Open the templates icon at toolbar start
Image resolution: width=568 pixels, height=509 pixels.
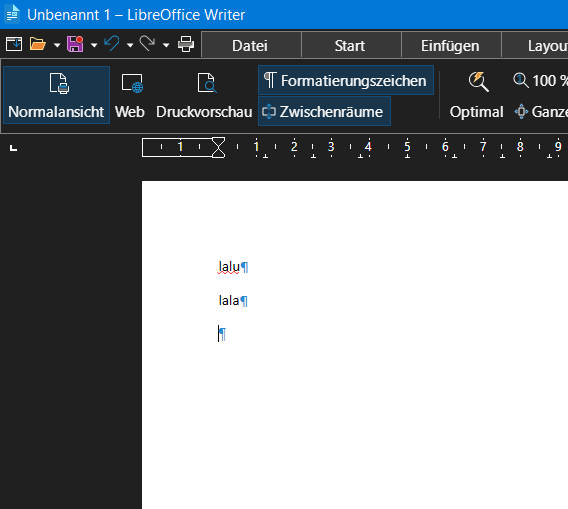coord(14,44)
